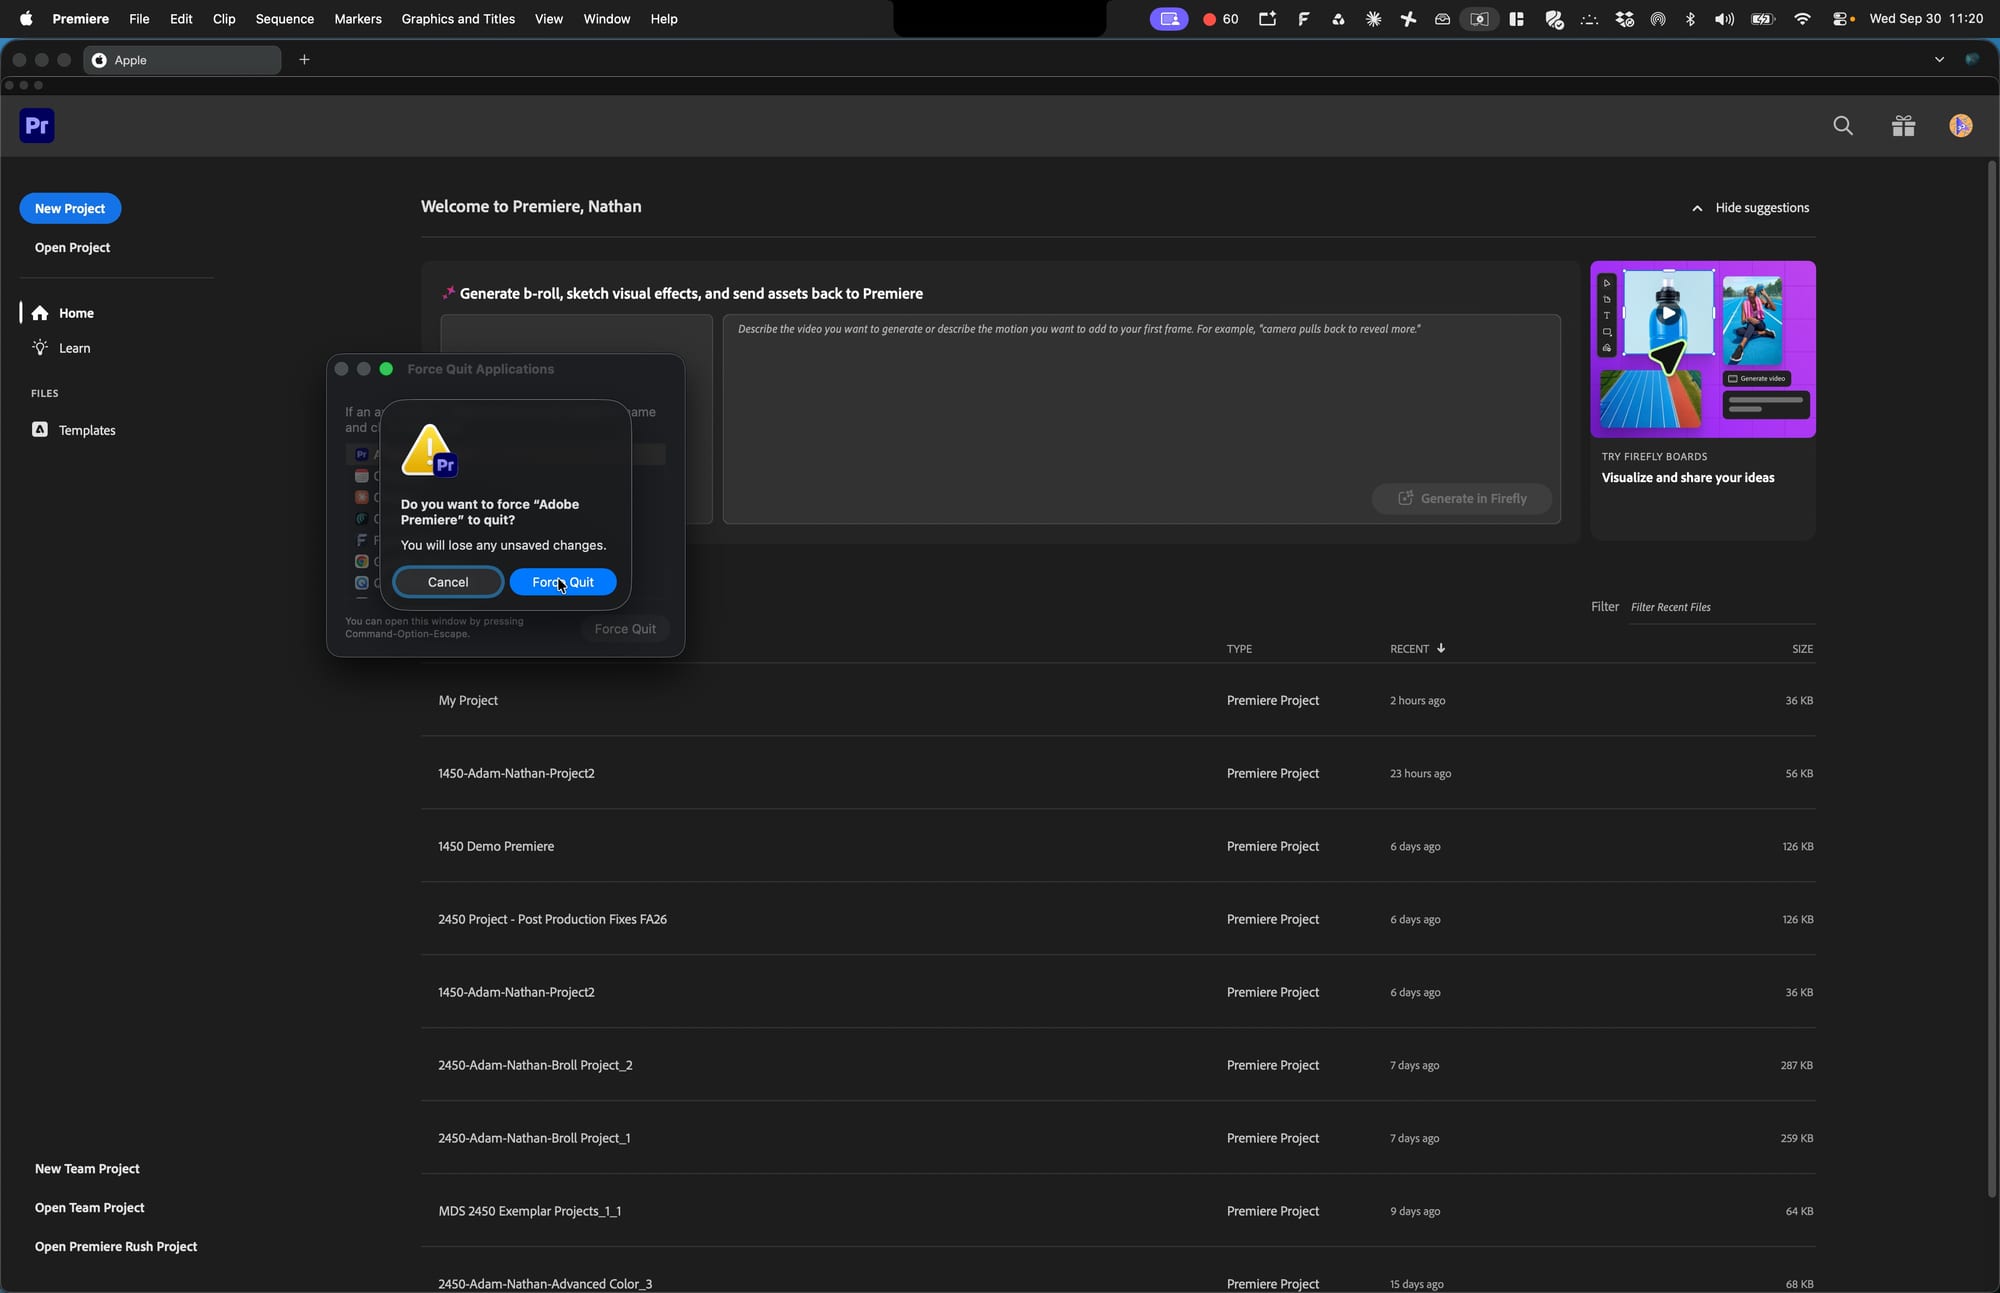Open the user profile avatar
This screenshot has height=1293, width=2000.
[1960, 126]
